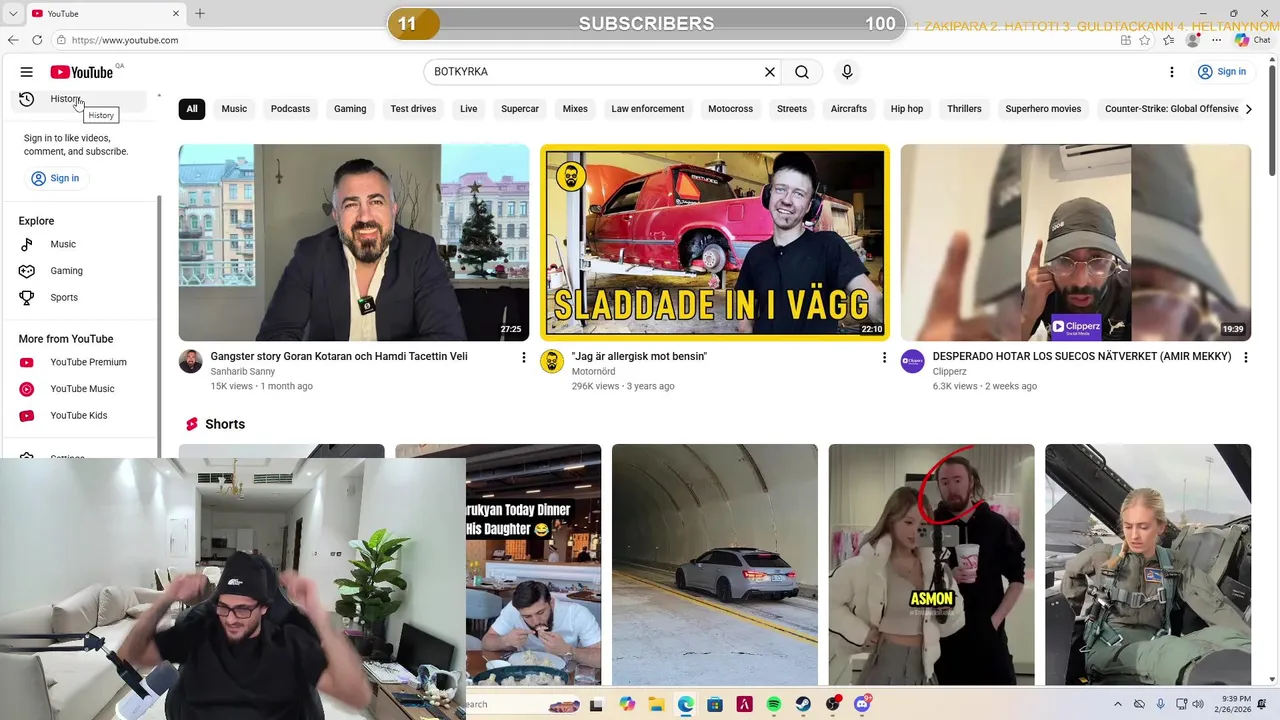Open the DESPERADO Clipperz video thumbnail
The height and width of the screenshot is (720, 1280).
(1076, 243)
